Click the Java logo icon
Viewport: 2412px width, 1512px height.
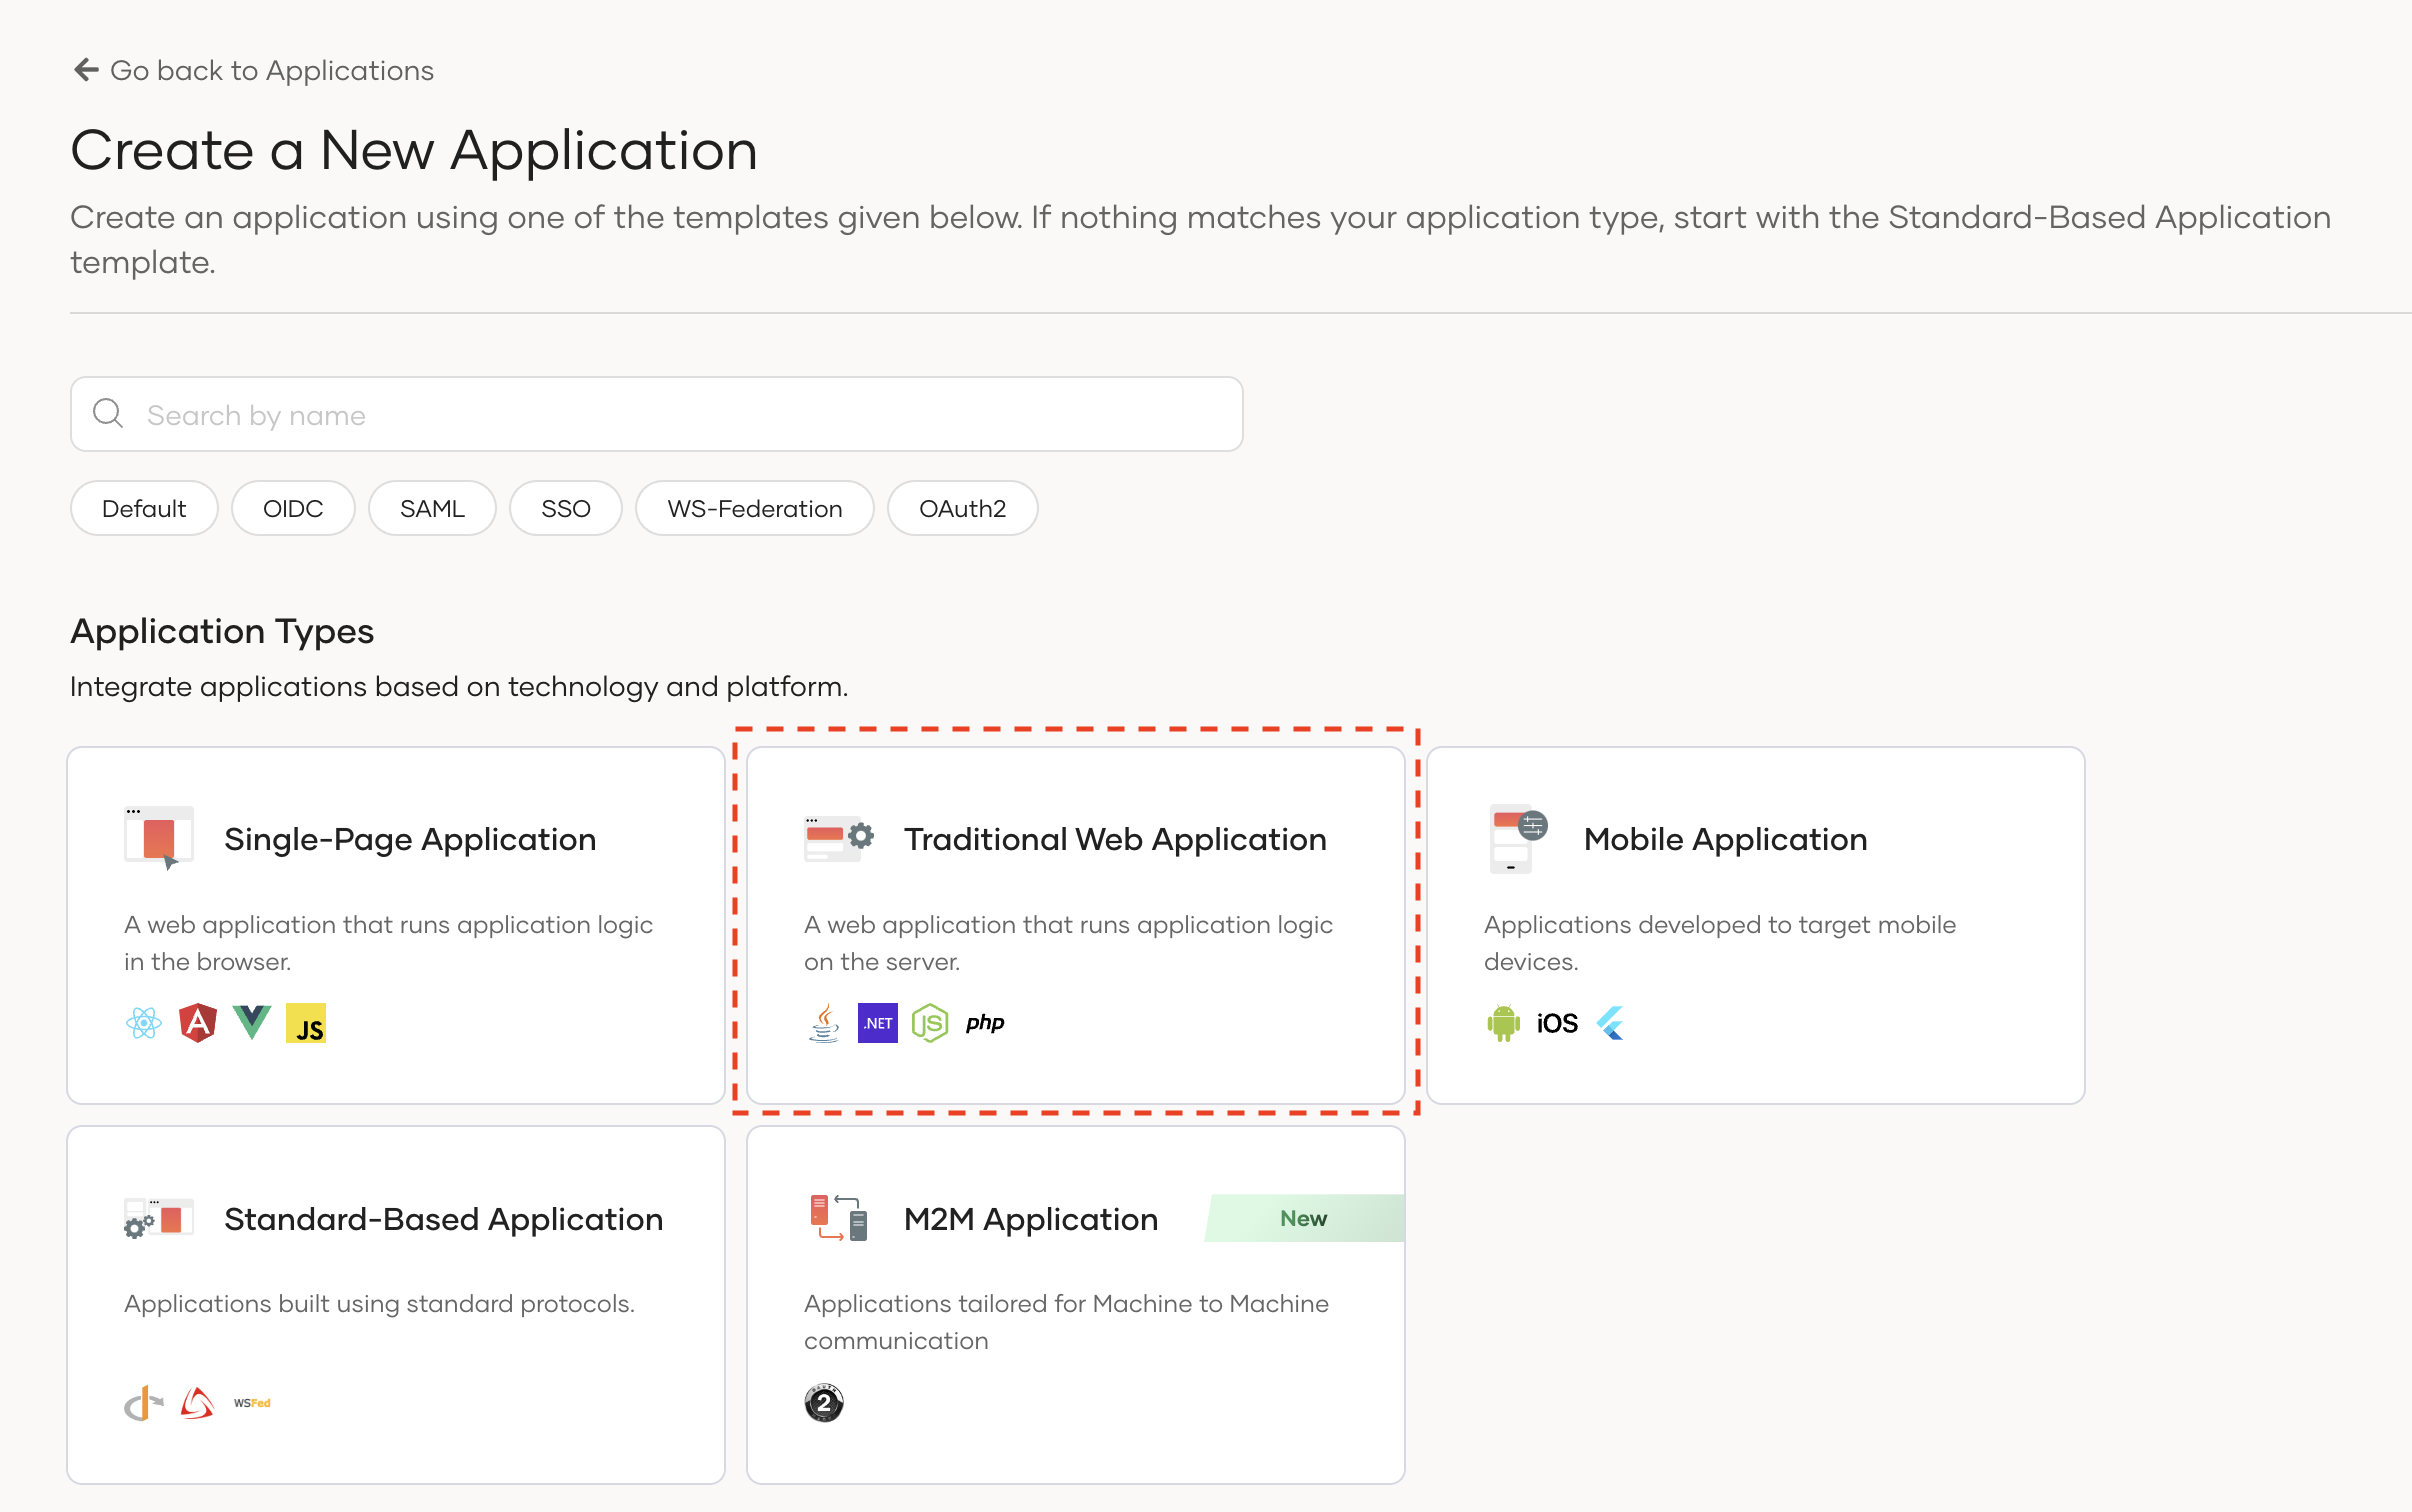coord(824,1023)
